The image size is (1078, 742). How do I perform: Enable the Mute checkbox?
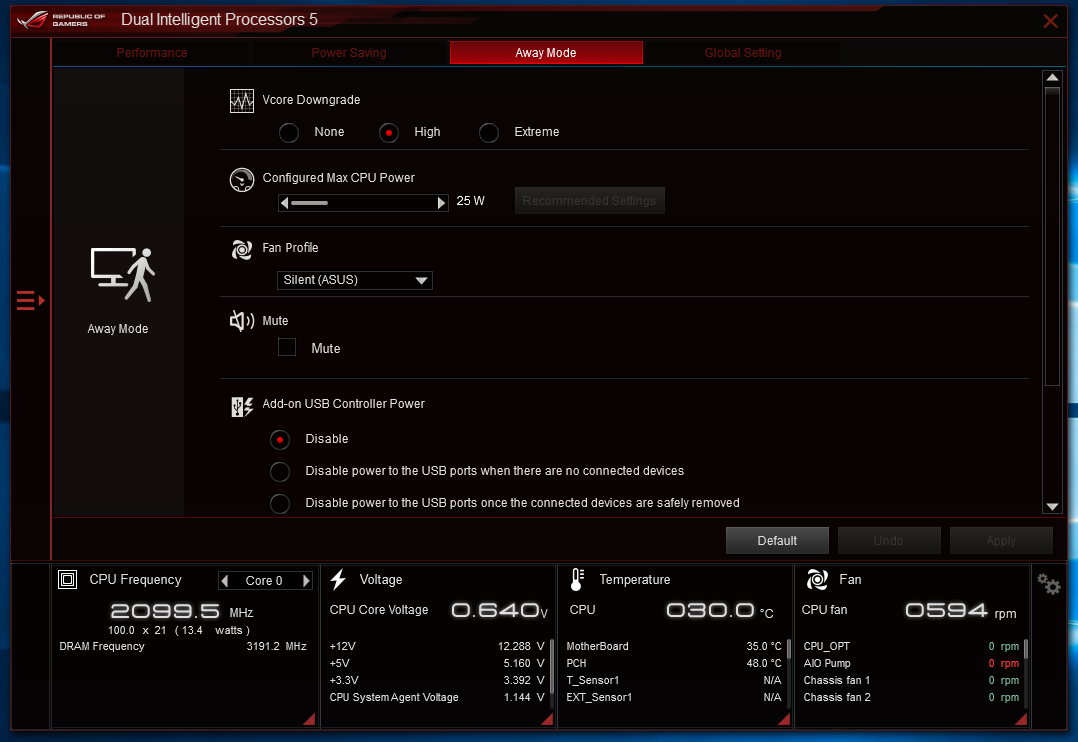coord(287,347)
